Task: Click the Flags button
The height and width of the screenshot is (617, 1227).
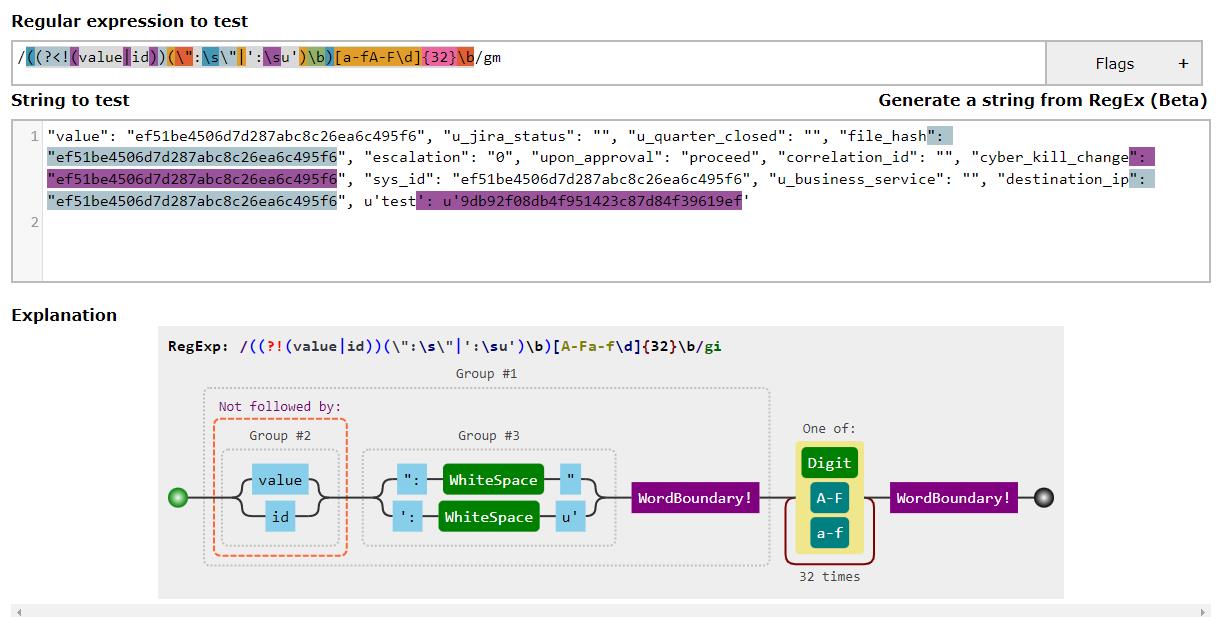Action: tap(1113, 62)
